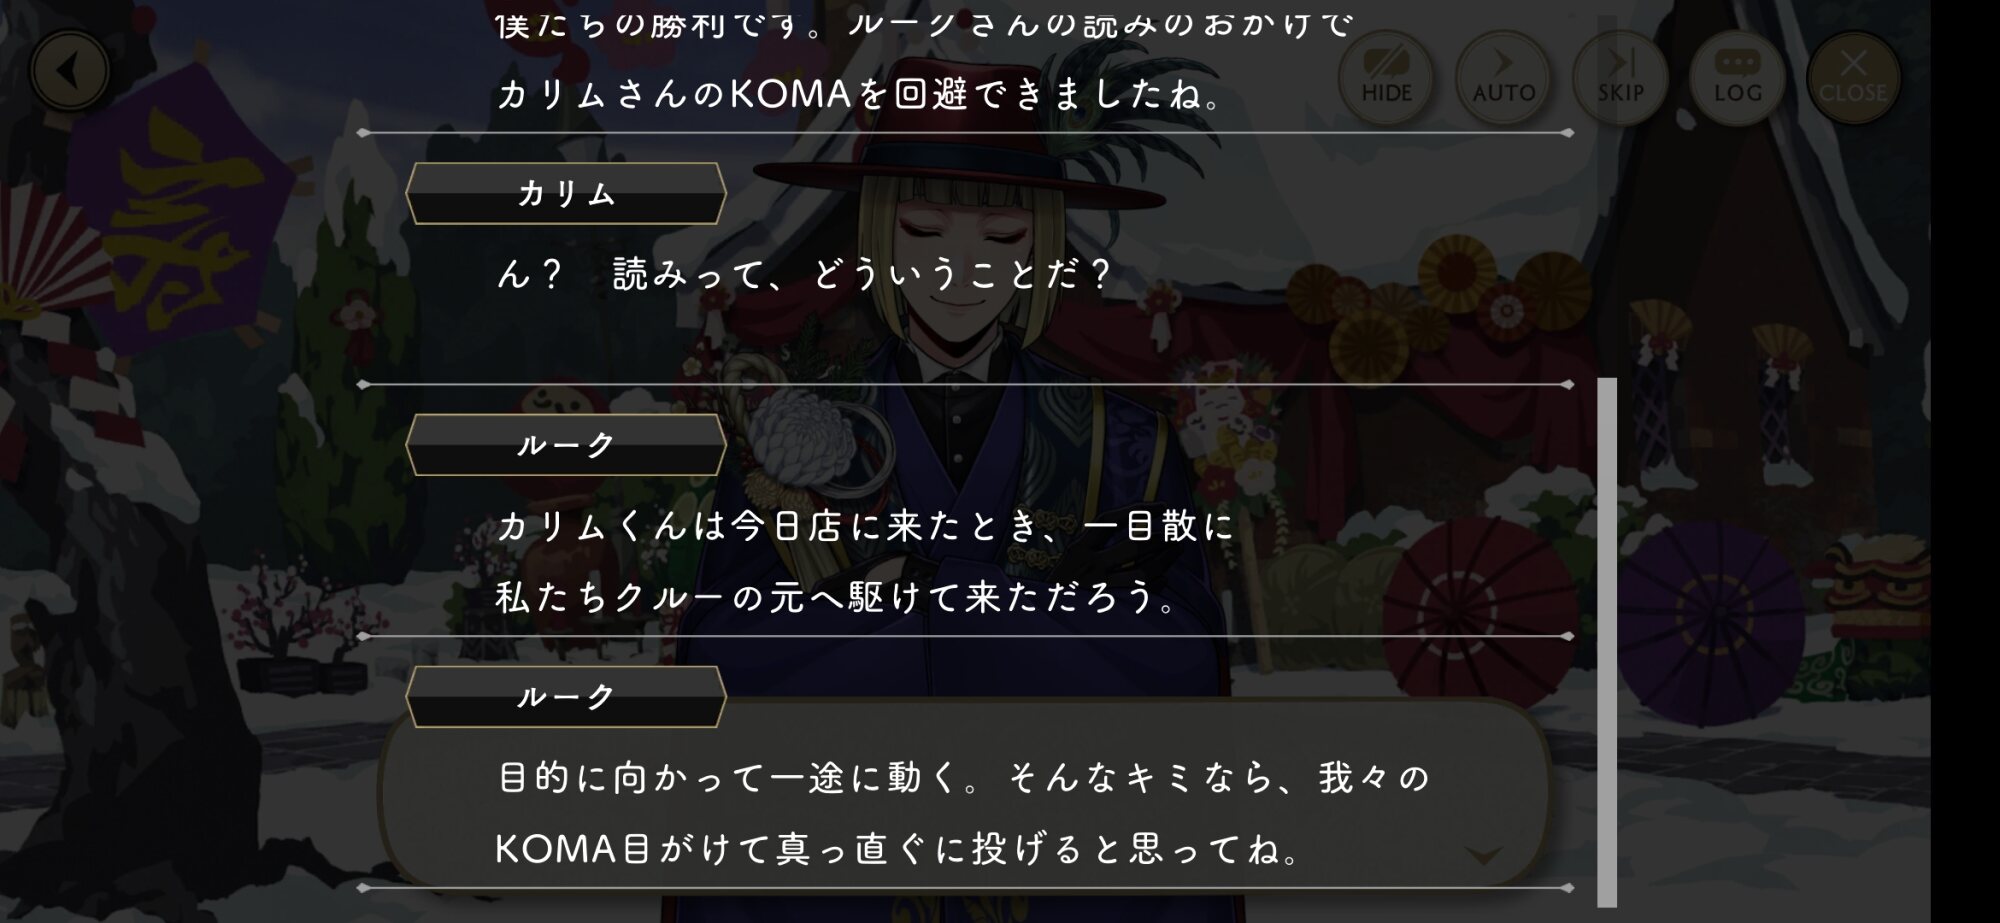Tap the back arrow icon
The height and width of the screenshot is (923, 2000).
coord(70,71)
